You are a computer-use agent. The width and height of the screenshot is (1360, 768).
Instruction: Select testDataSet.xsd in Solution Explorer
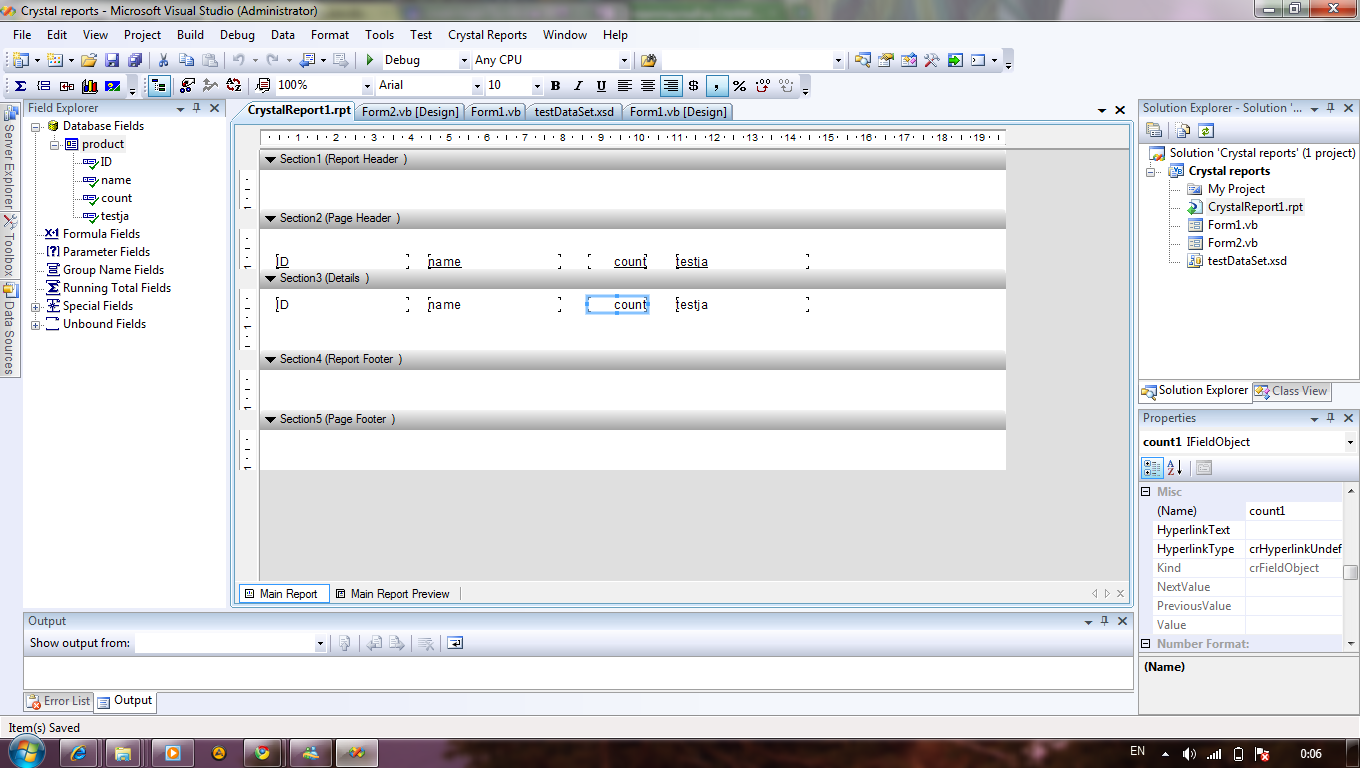tap(1247, 261)
